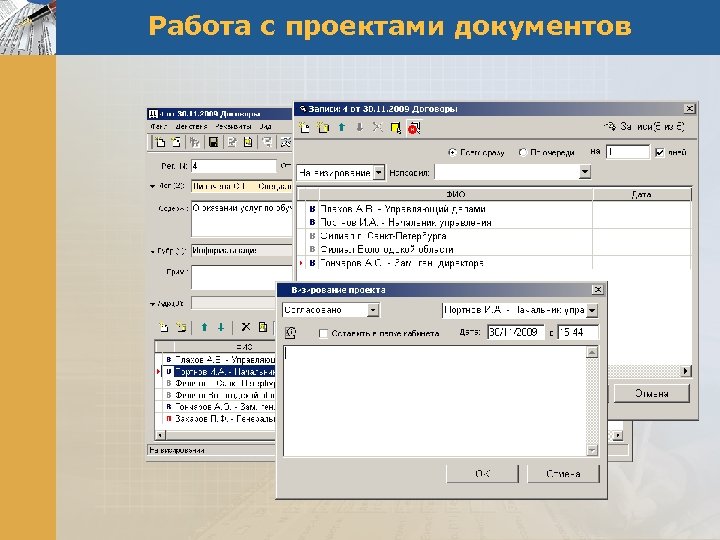Click the large comment text area in dialog

pos(435,401)
